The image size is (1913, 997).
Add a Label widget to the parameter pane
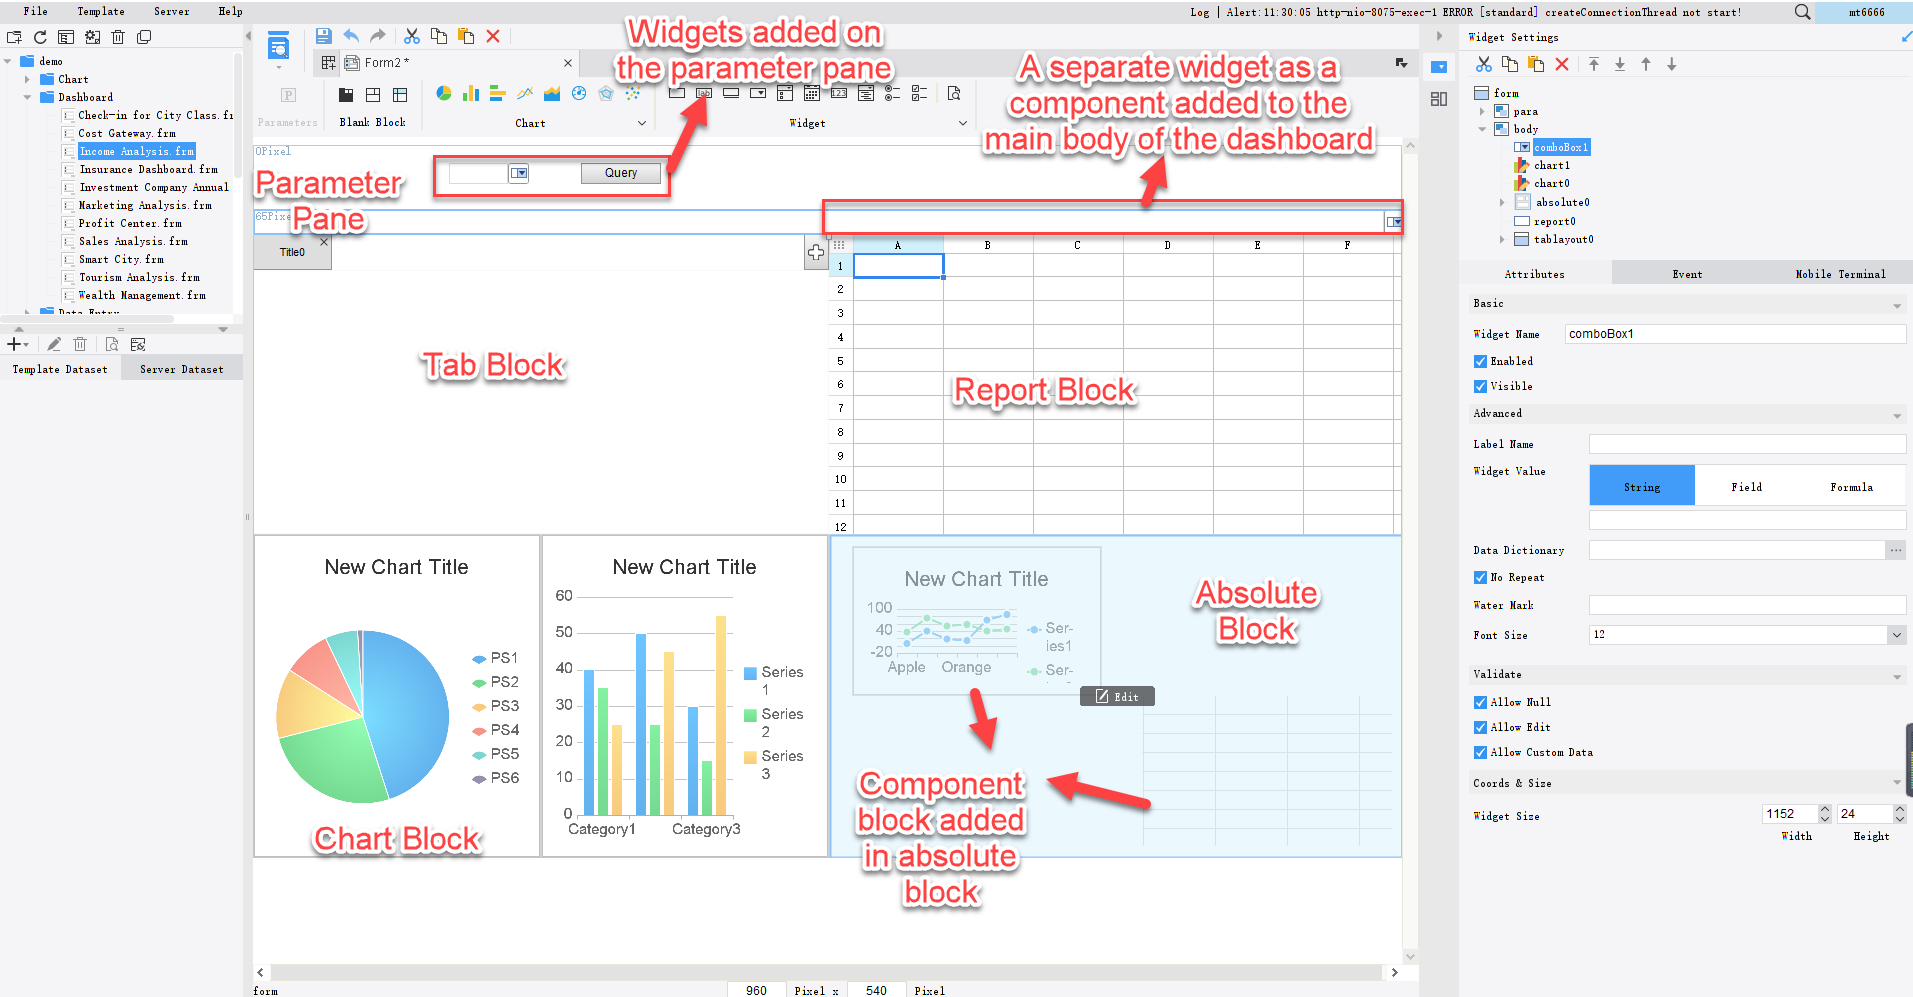[x=704, y=92]
